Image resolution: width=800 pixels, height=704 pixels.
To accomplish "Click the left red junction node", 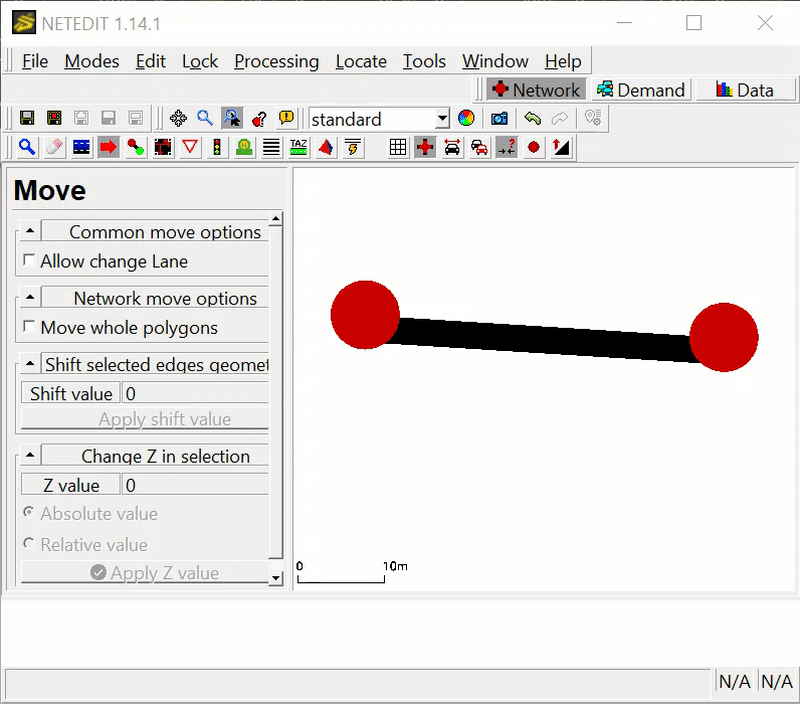I will (365, 315).
